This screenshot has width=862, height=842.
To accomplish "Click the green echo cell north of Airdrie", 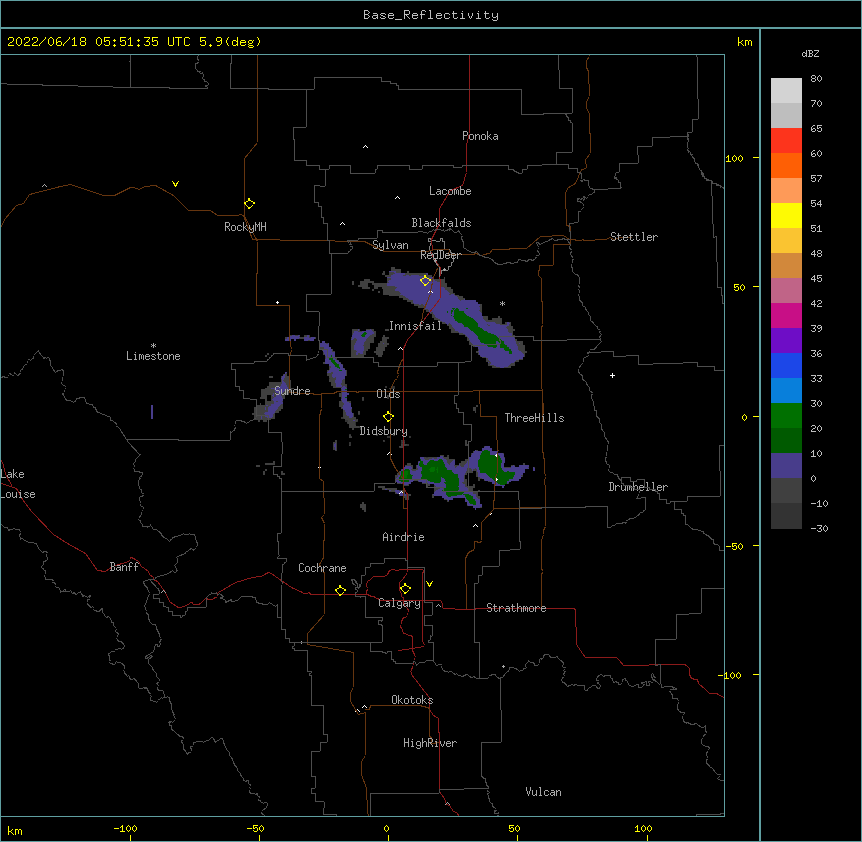I will tap(440, 474).
